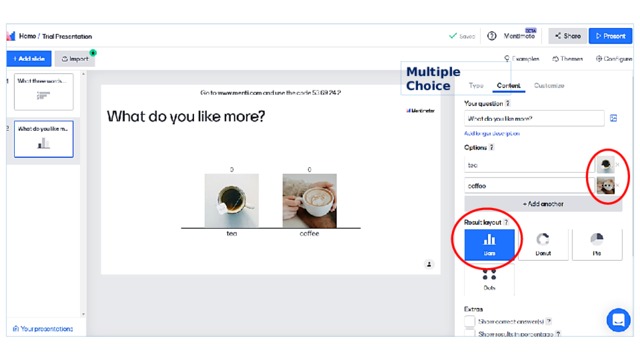Open the Examples option
This screenshot has height=360, width=640.
(x=522, y=59)
